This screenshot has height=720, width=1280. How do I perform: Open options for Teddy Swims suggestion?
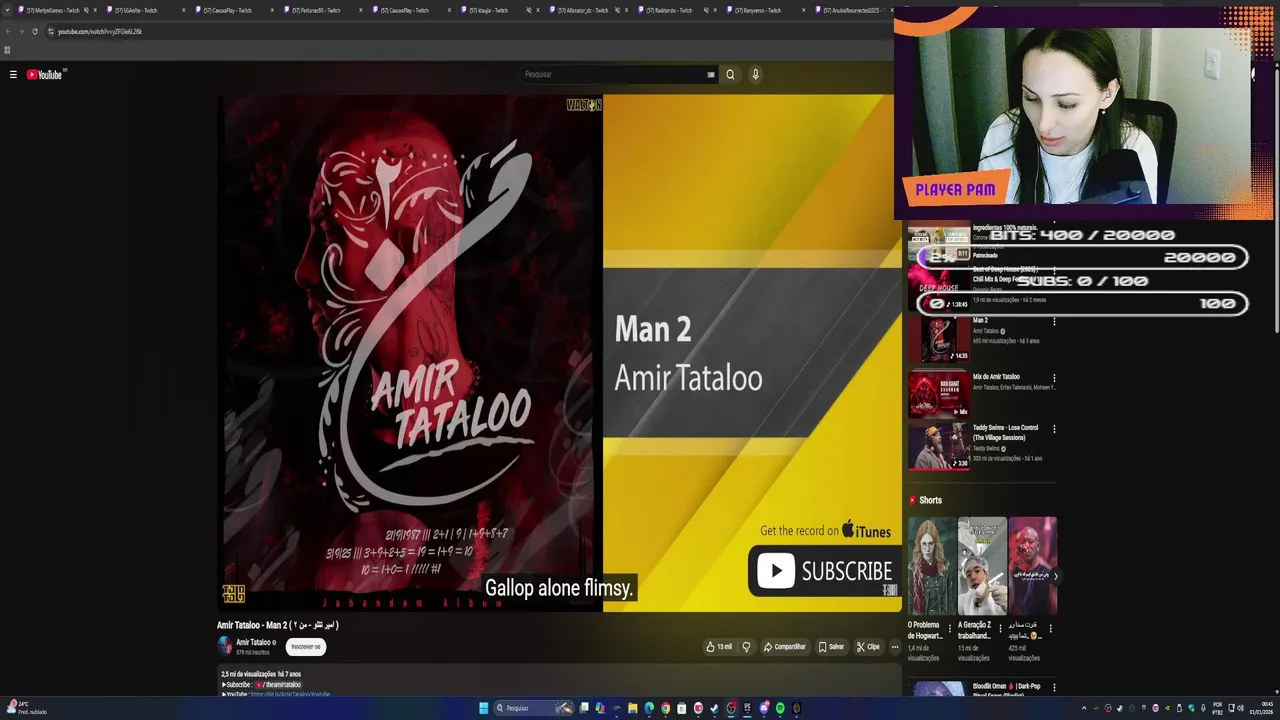point(1054,429)
